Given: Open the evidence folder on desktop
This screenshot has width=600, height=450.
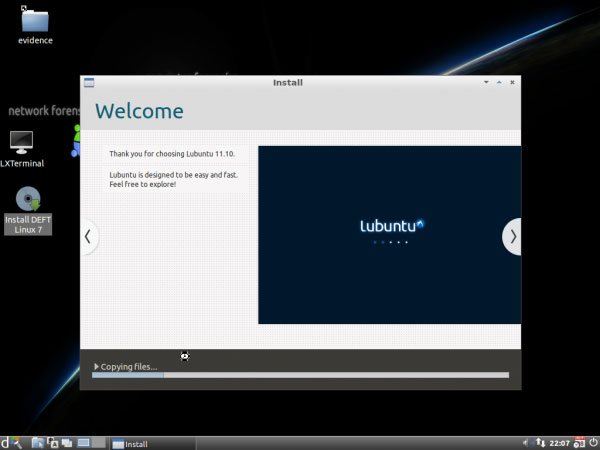Looking at the screenshot, I should (x=35, y=26).
